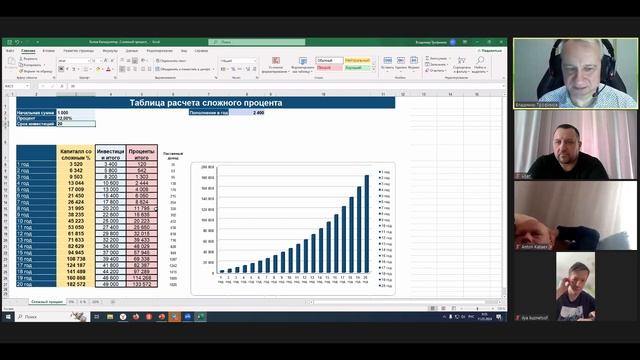Click the horizontal scrollbar
This screenshot has width=640, height=360.
point(398,302)
